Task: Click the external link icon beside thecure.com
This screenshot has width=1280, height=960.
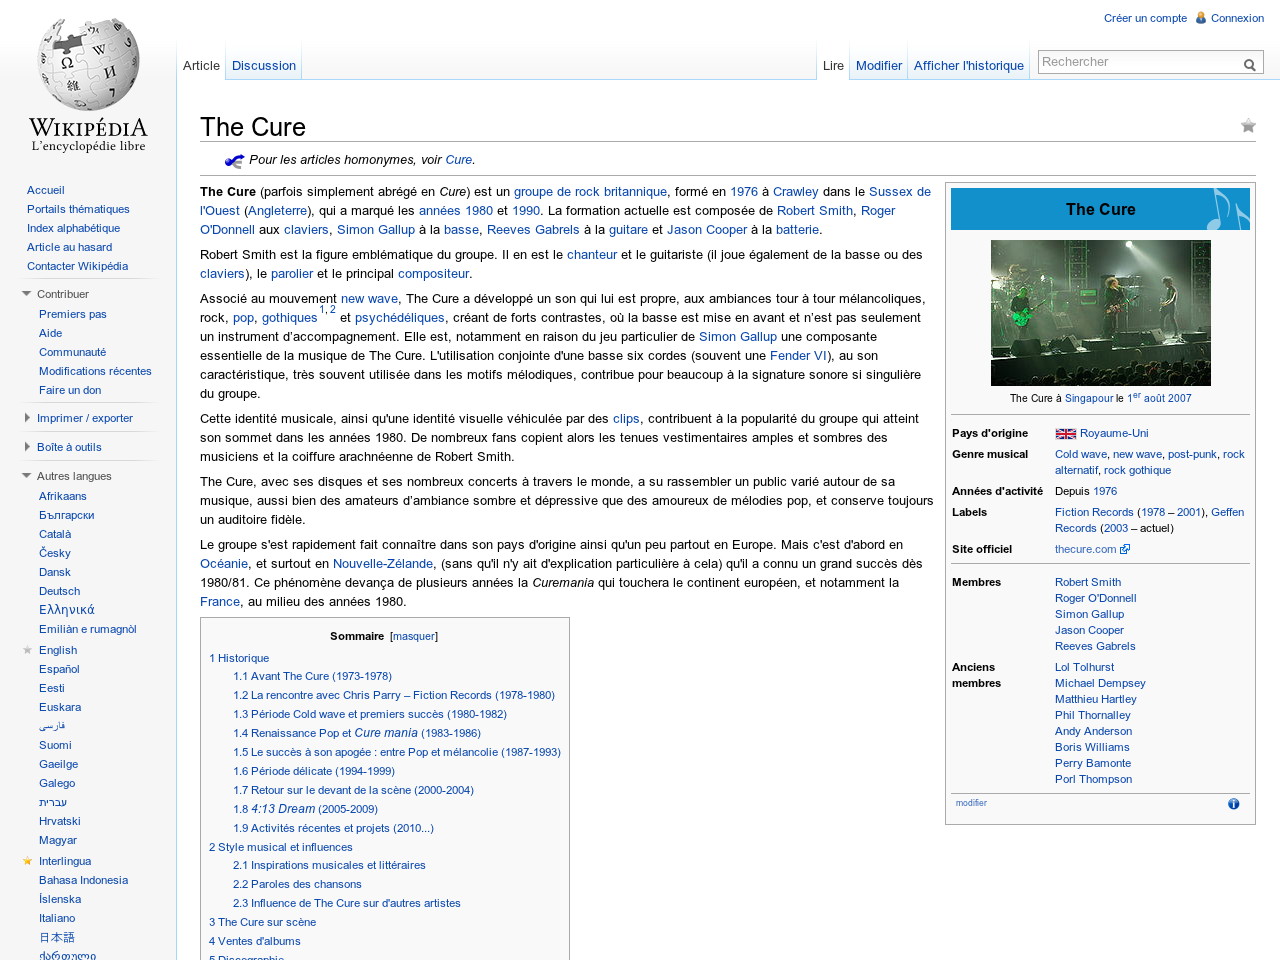Action: [1125, 549]
